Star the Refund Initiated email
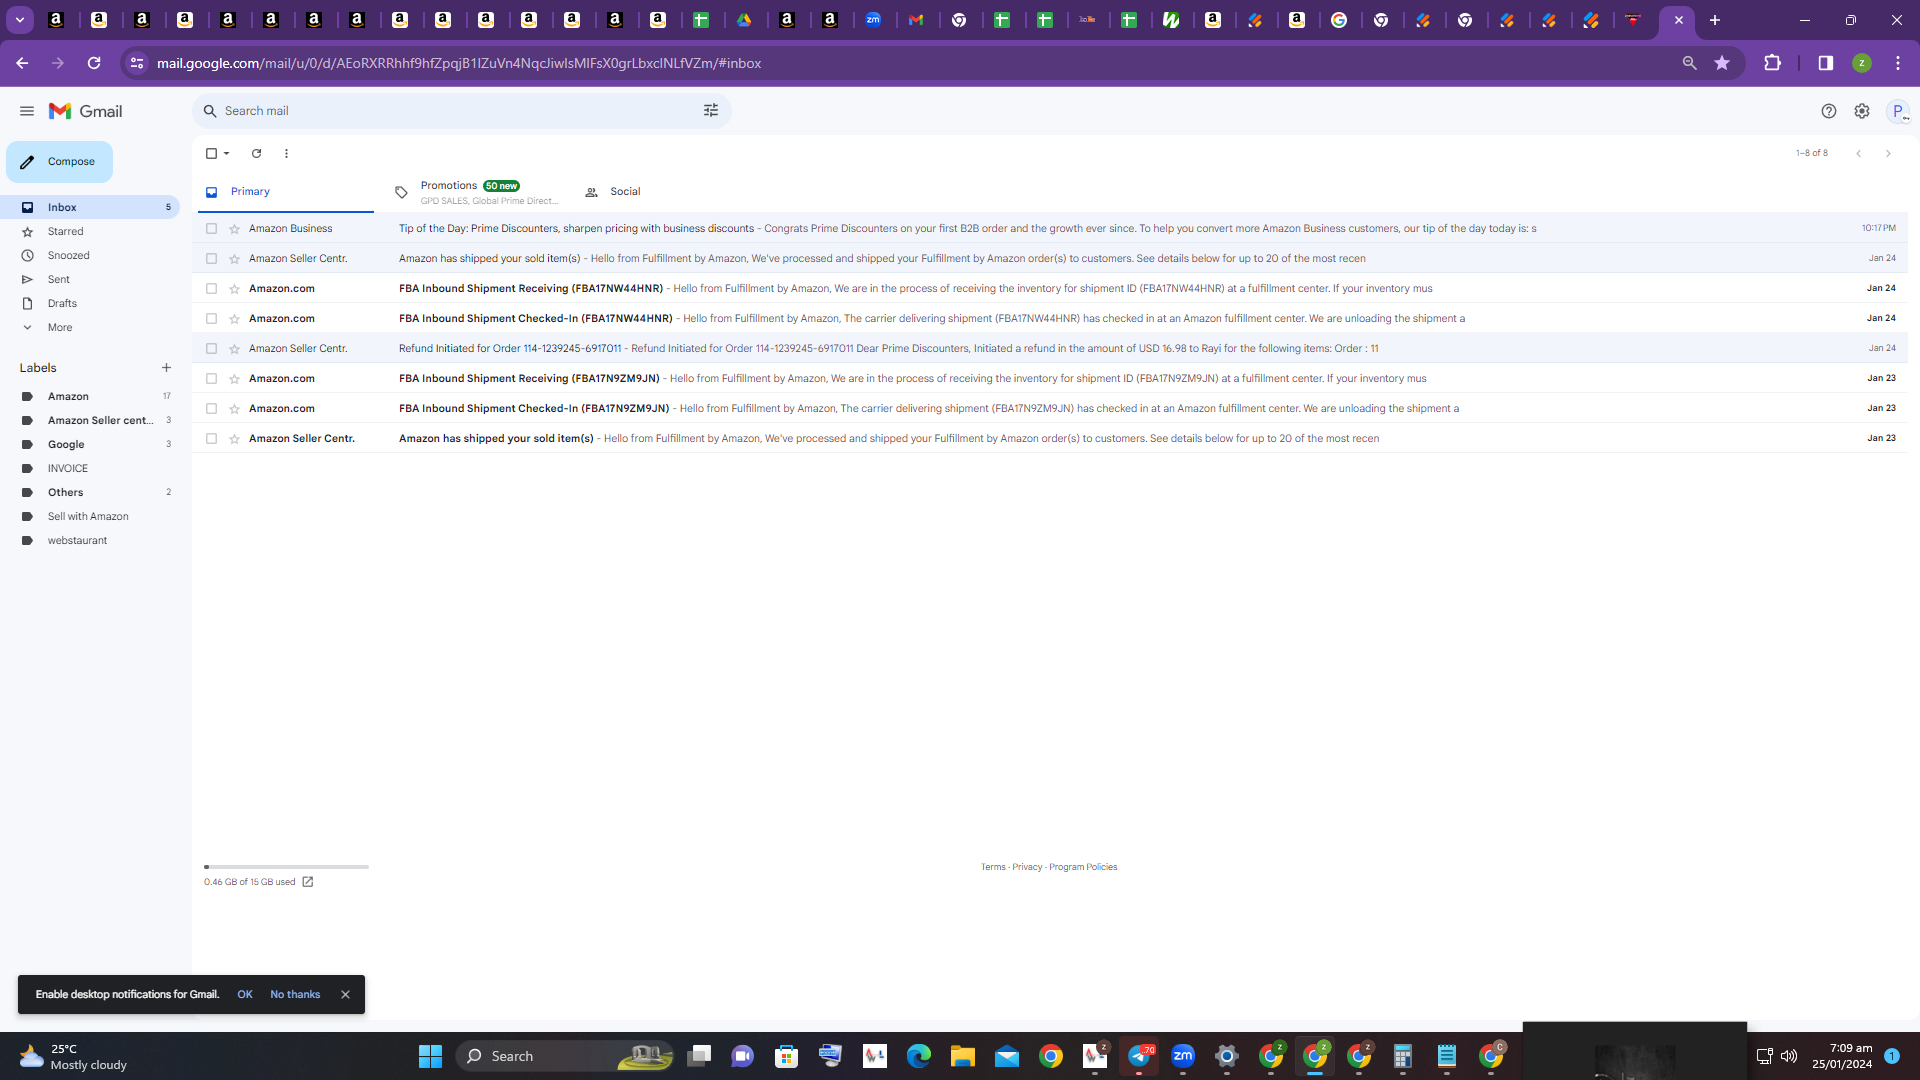This screenshot has width=1920, height=1080. coord(234,349)
